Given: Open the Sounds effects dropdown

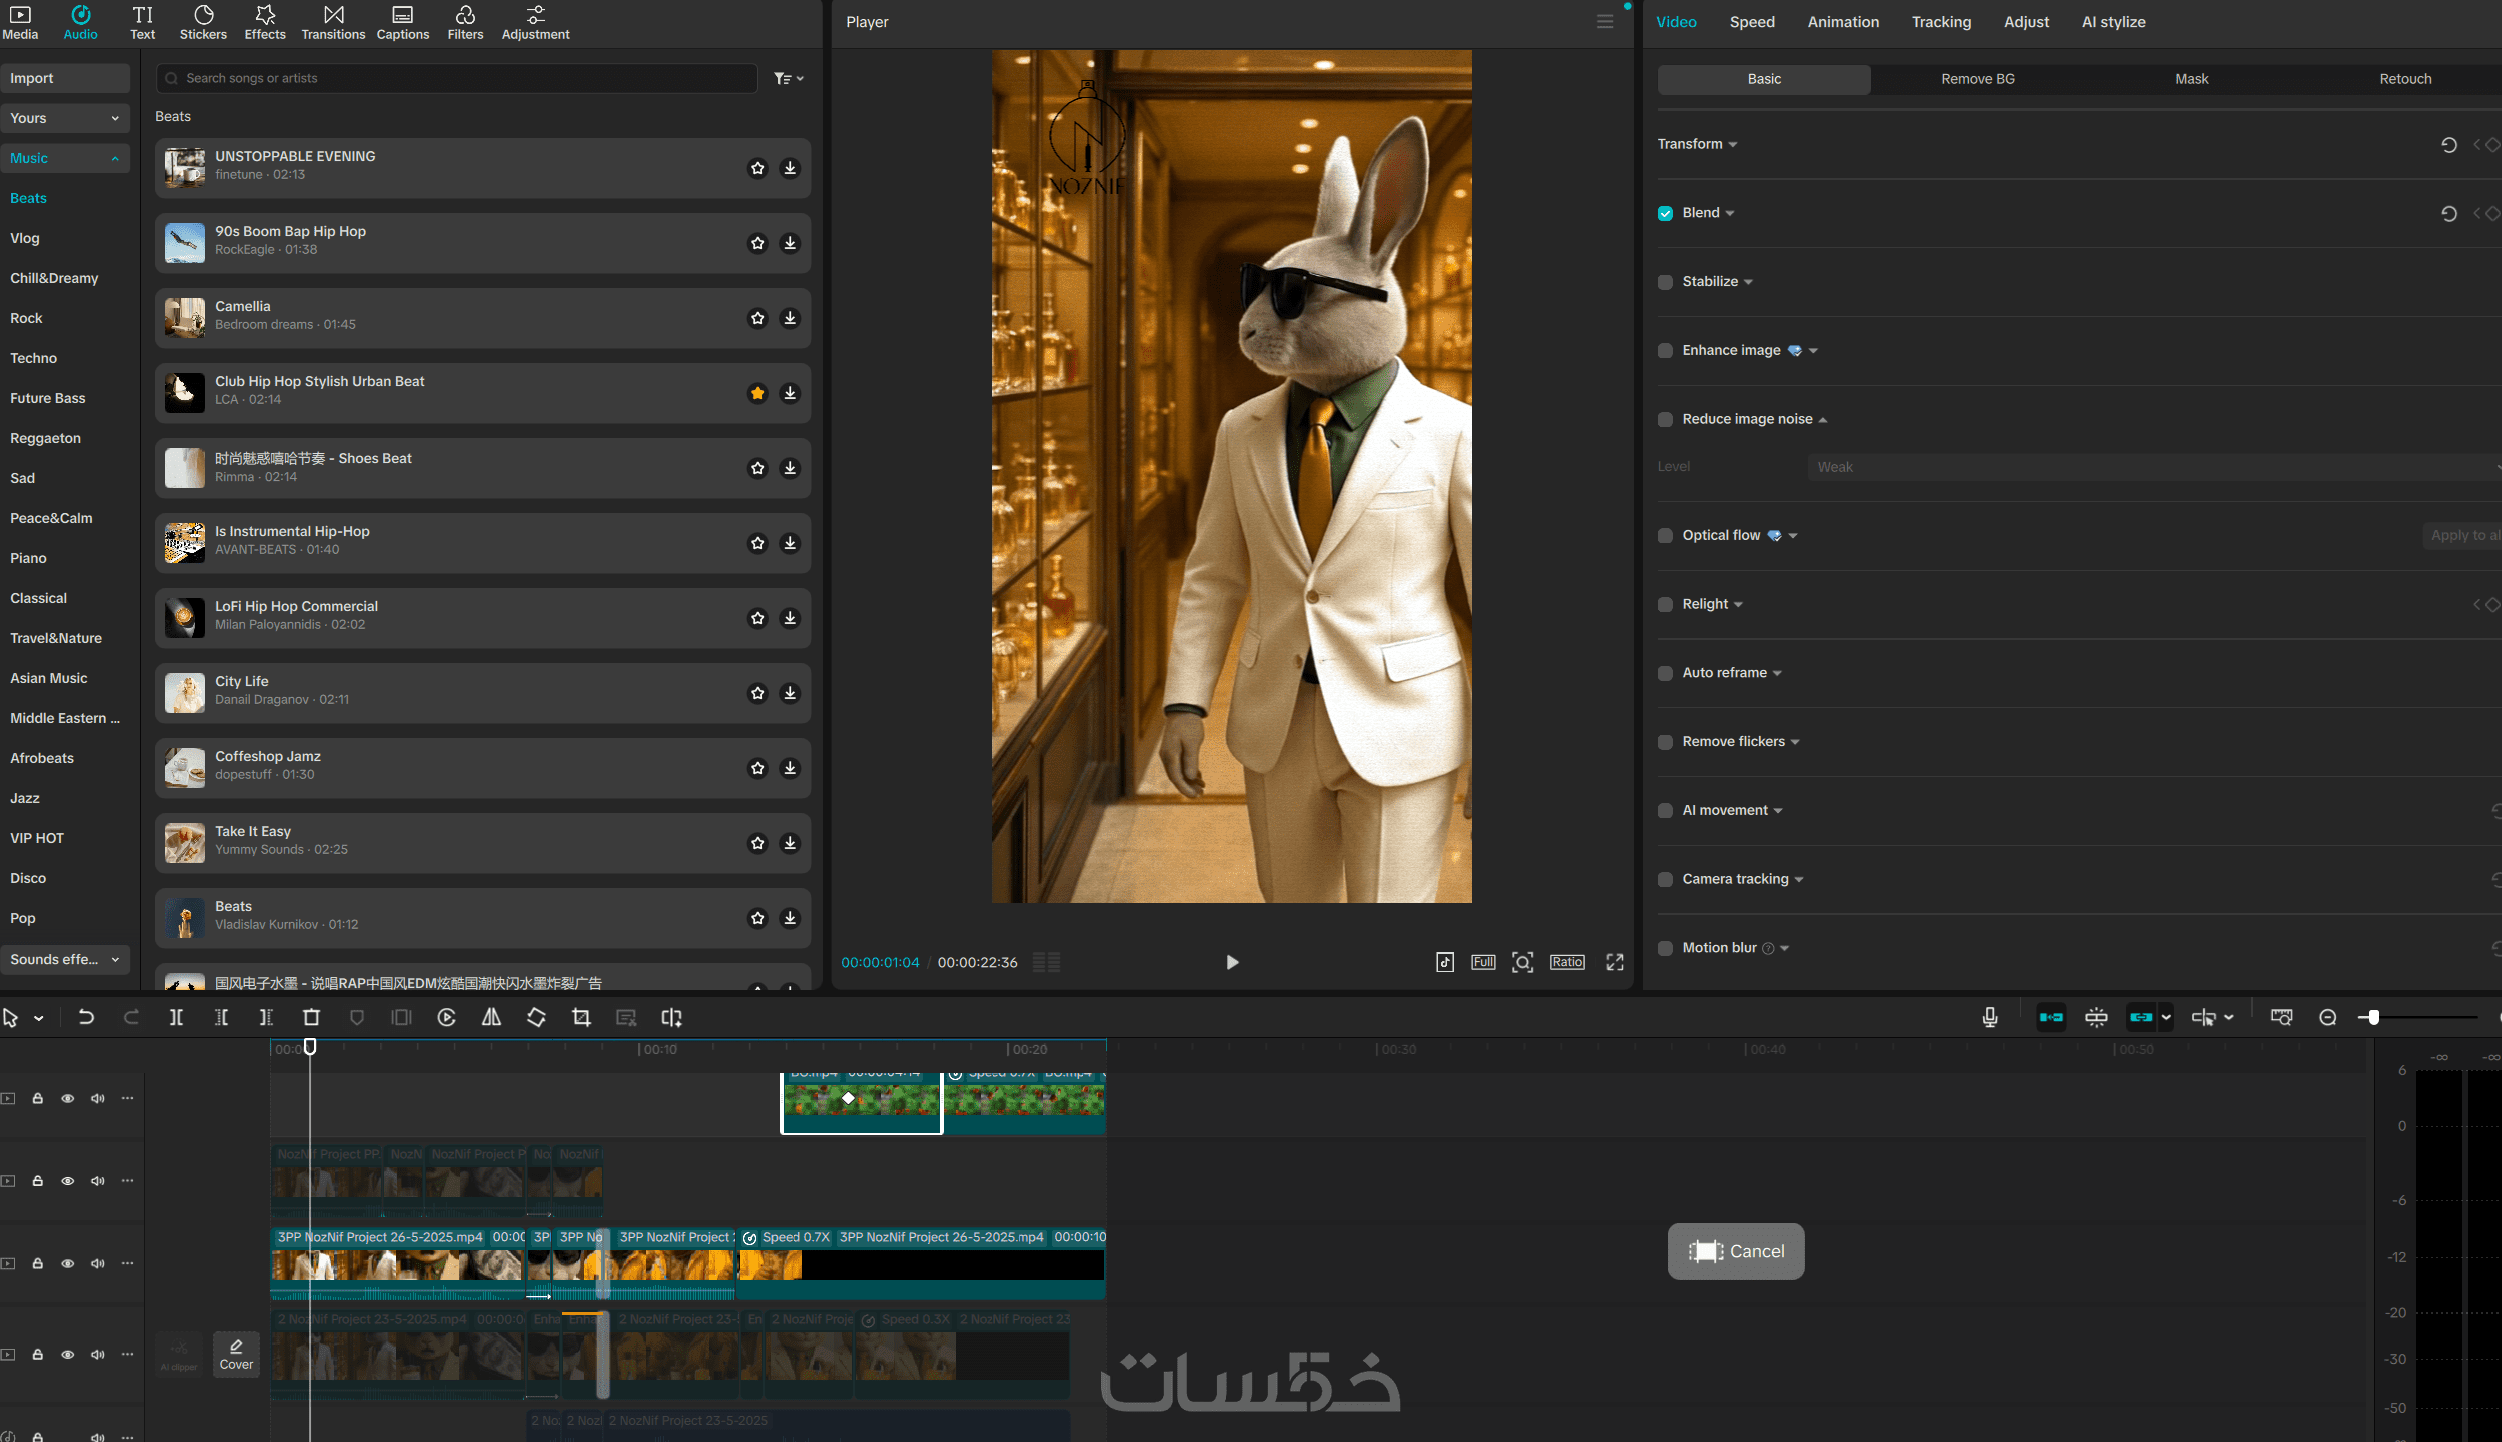Looking at the screenshot, I should (x=65, y=959).
